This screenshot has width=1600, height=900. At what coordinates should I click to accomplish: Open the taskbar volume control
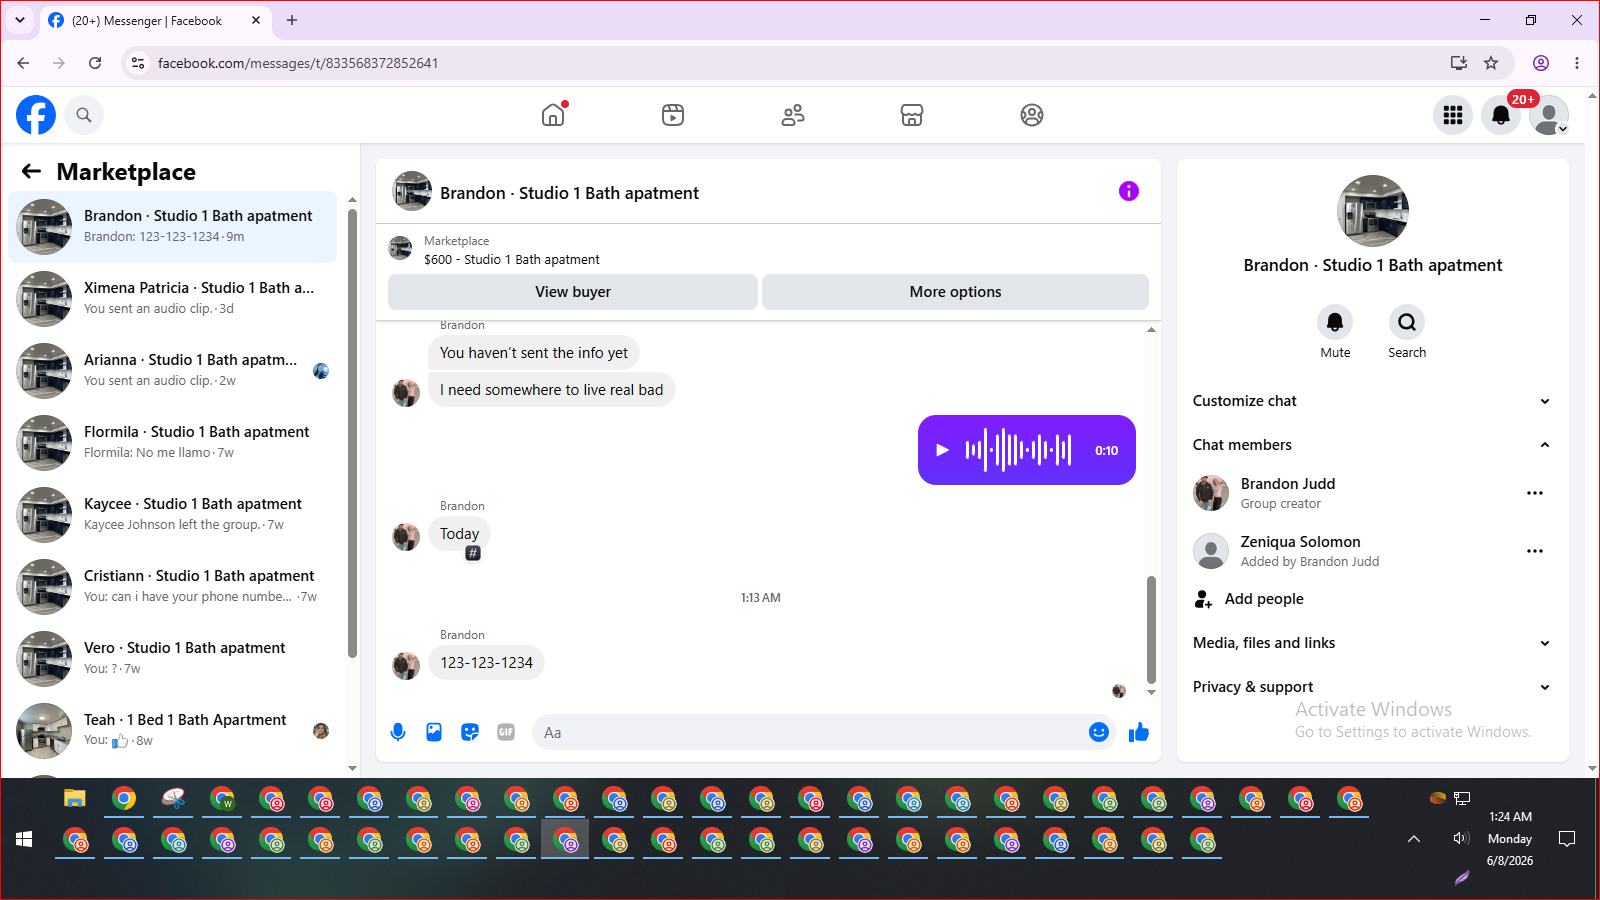click(x=1461, y=839)
